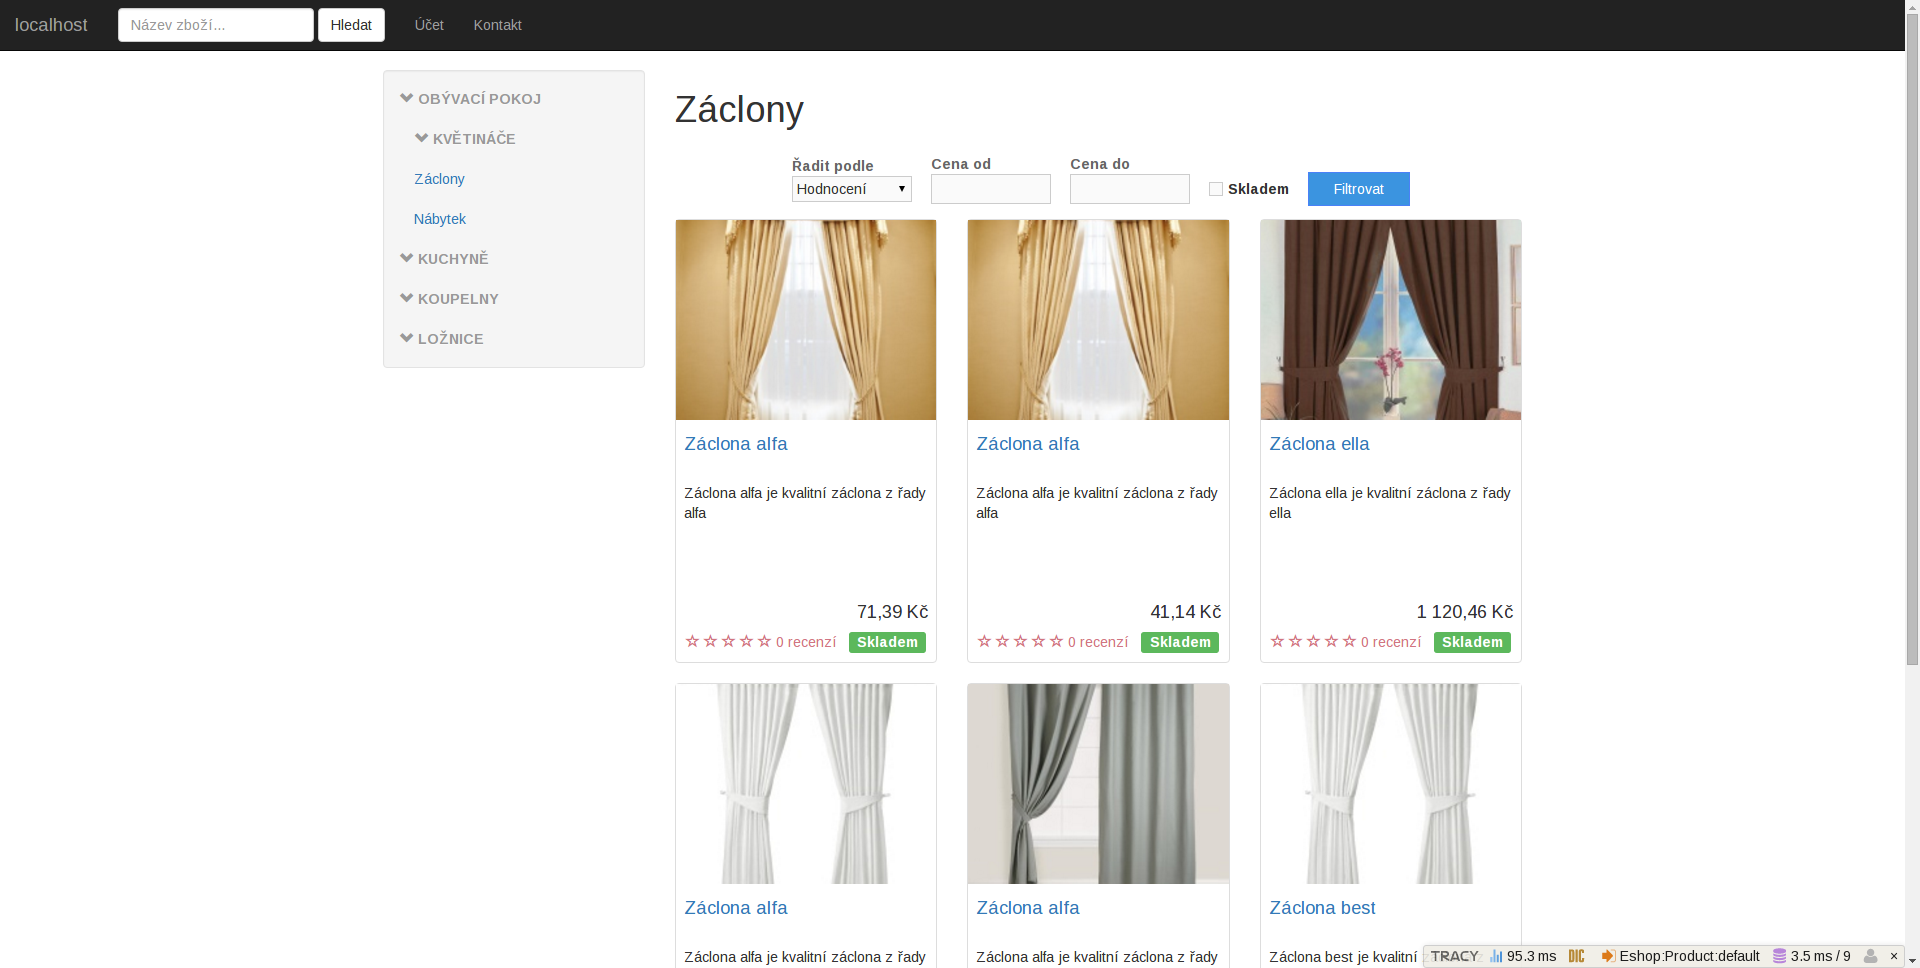This screenshot has width=1920, height=968.
Task: Focus the Cena od price field
Action: click(990, 189)
